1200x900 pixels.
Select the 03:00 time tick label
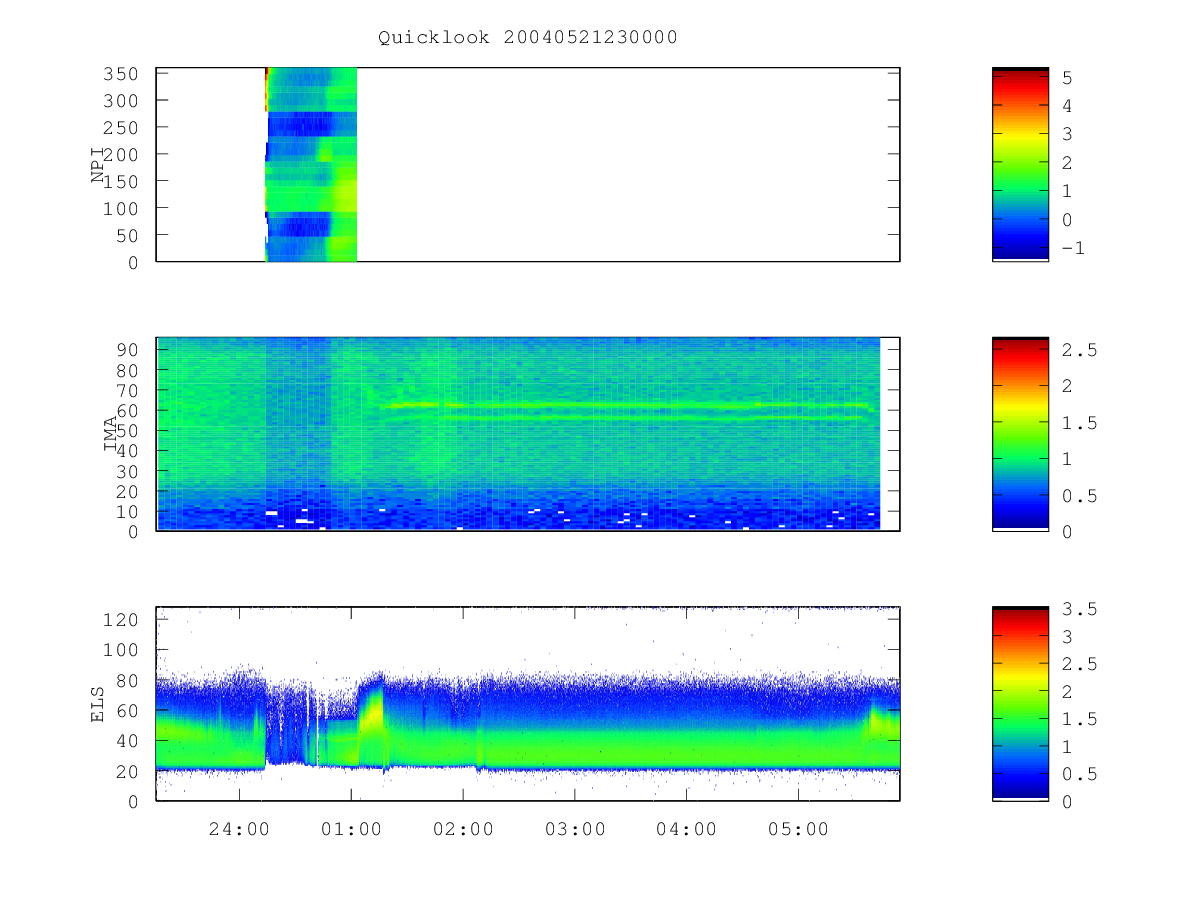pyautogui.click(x=575, y=829)
